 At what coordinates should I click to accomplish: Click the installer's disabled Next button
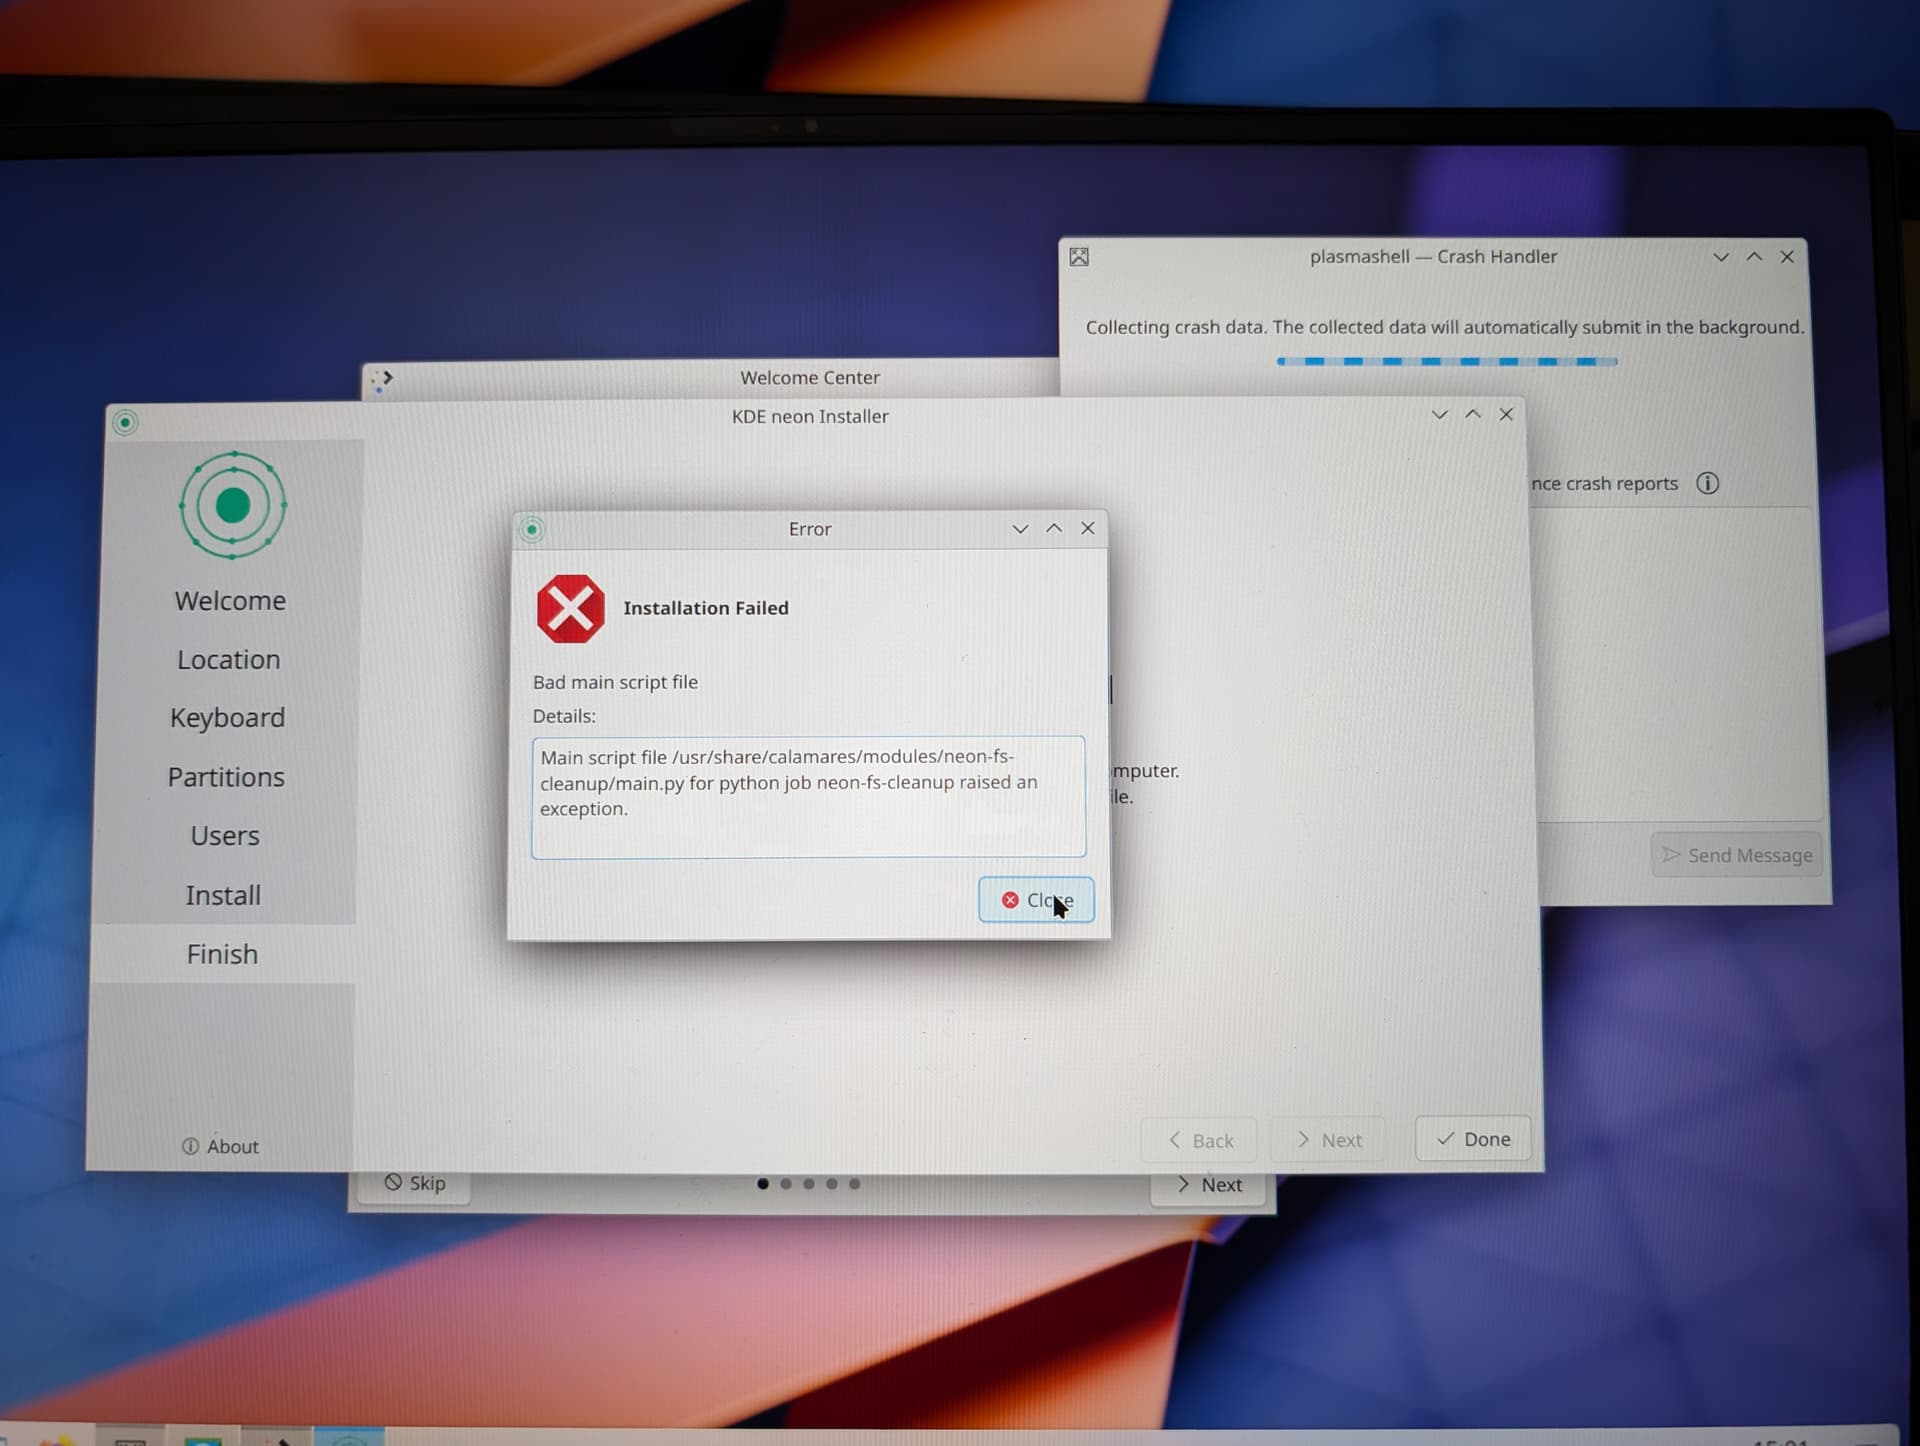pyautogui.click(x=1328, y=1140)
